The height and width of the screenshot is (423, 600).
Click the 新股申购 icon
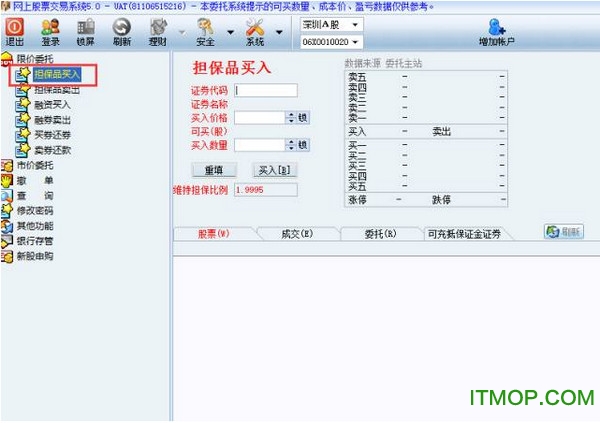coord(7,256)
